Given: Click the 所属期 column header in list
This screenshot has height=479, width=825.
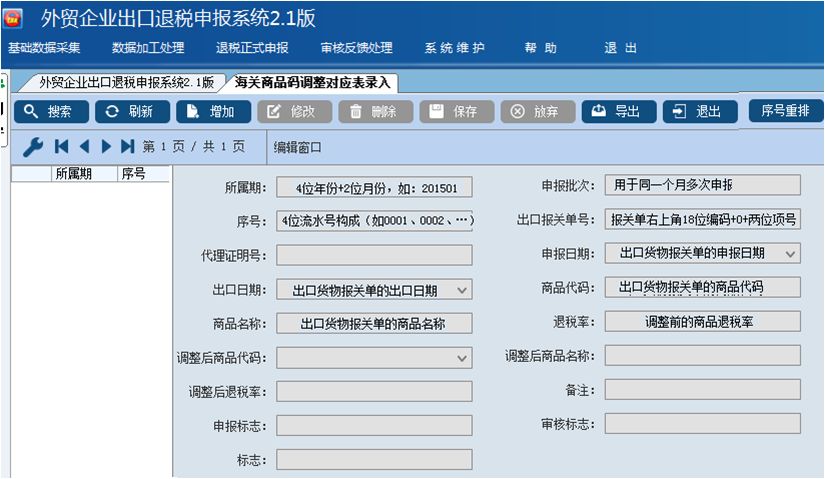Looking at the screenshot, I should [x=84, y=174].
